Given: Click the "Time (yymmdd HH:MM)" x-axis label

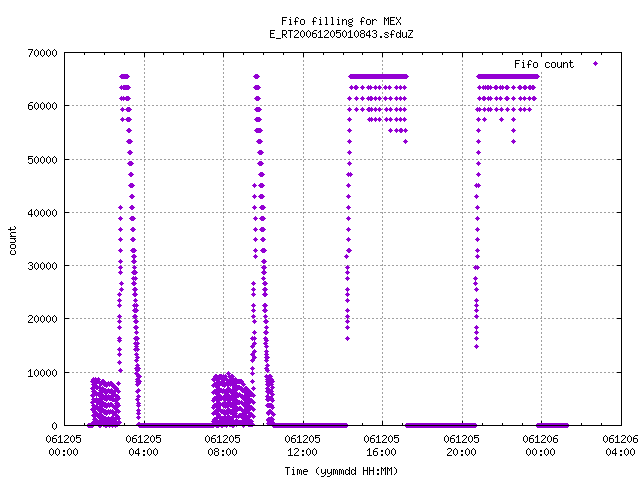Looking at the screenshot, I should 341,471.
